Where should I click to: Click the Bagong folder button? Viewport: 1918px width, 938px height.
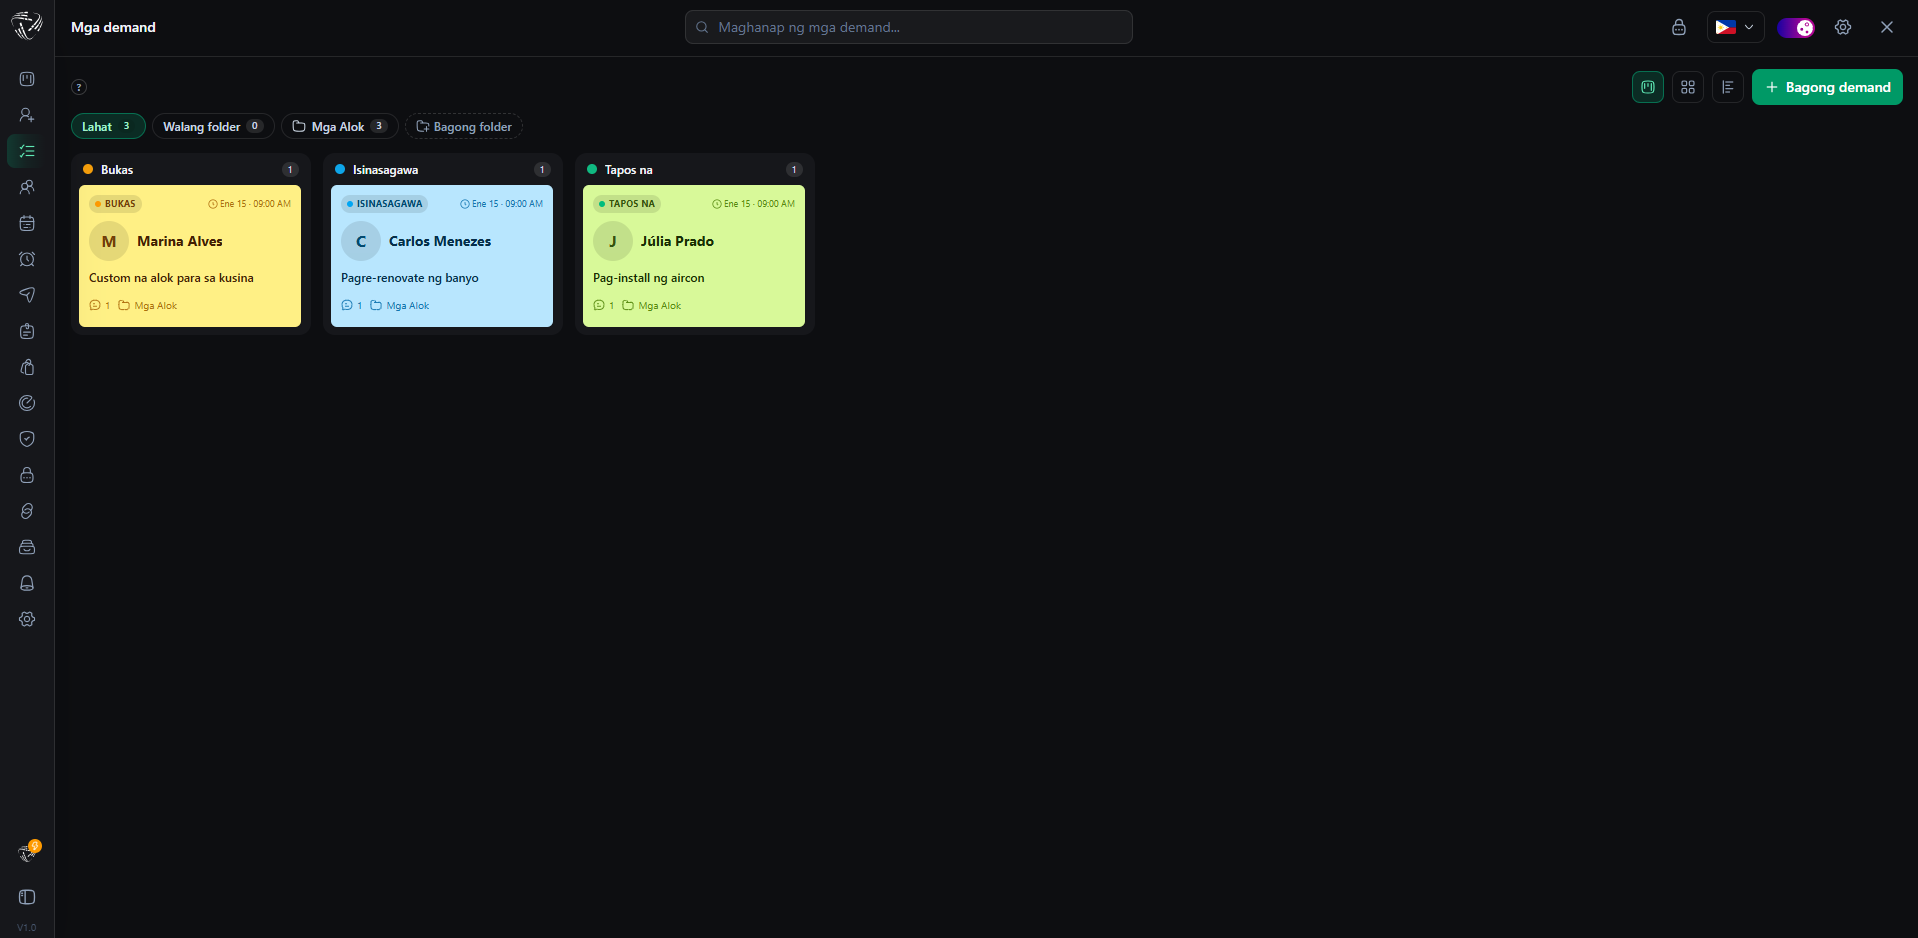464,126
